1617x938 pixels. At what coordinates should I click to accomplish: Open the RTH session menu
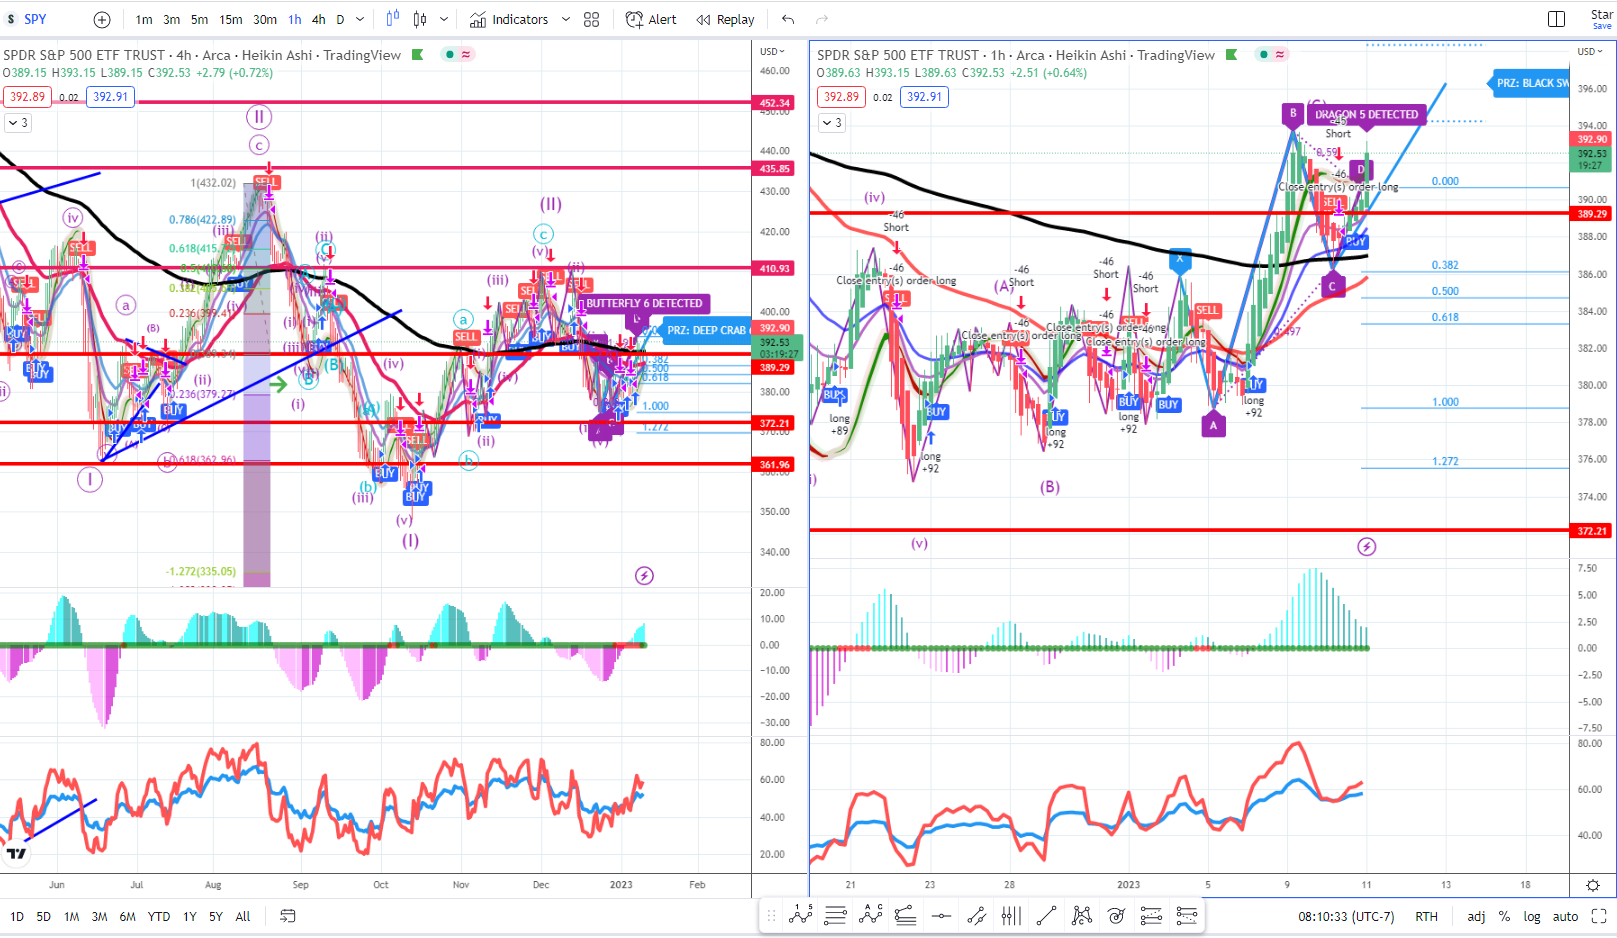click(x=1426, y=916)
